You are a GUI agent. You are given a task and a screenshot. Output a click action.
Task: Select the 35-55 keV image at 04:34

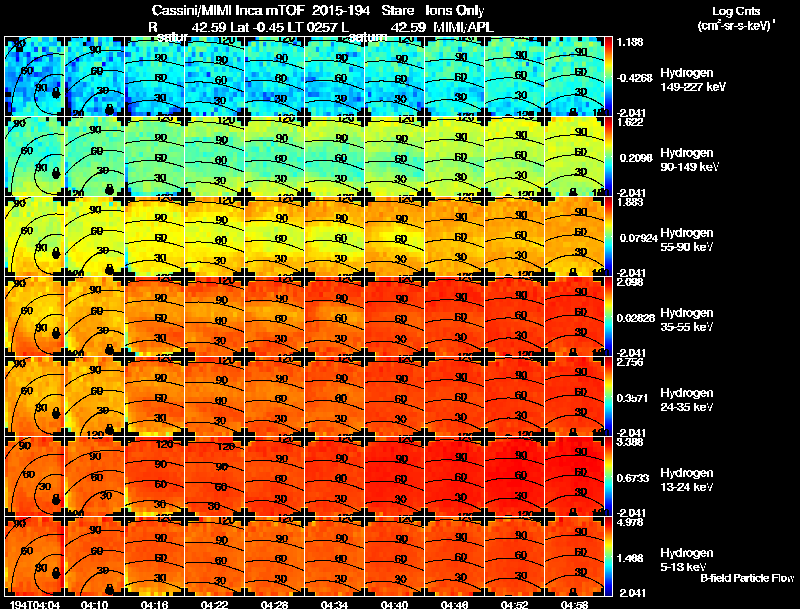click(x=334, y=316)
